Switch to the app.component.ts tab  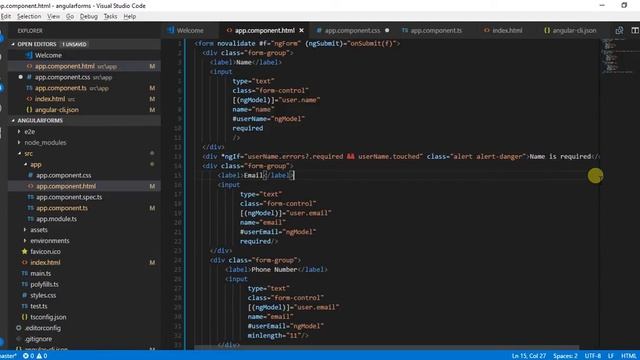click(x=436, y=30)
